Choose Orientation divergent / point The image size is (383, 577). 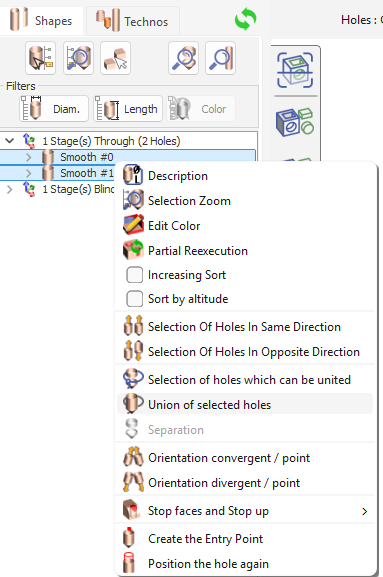[x=246, y=483]
